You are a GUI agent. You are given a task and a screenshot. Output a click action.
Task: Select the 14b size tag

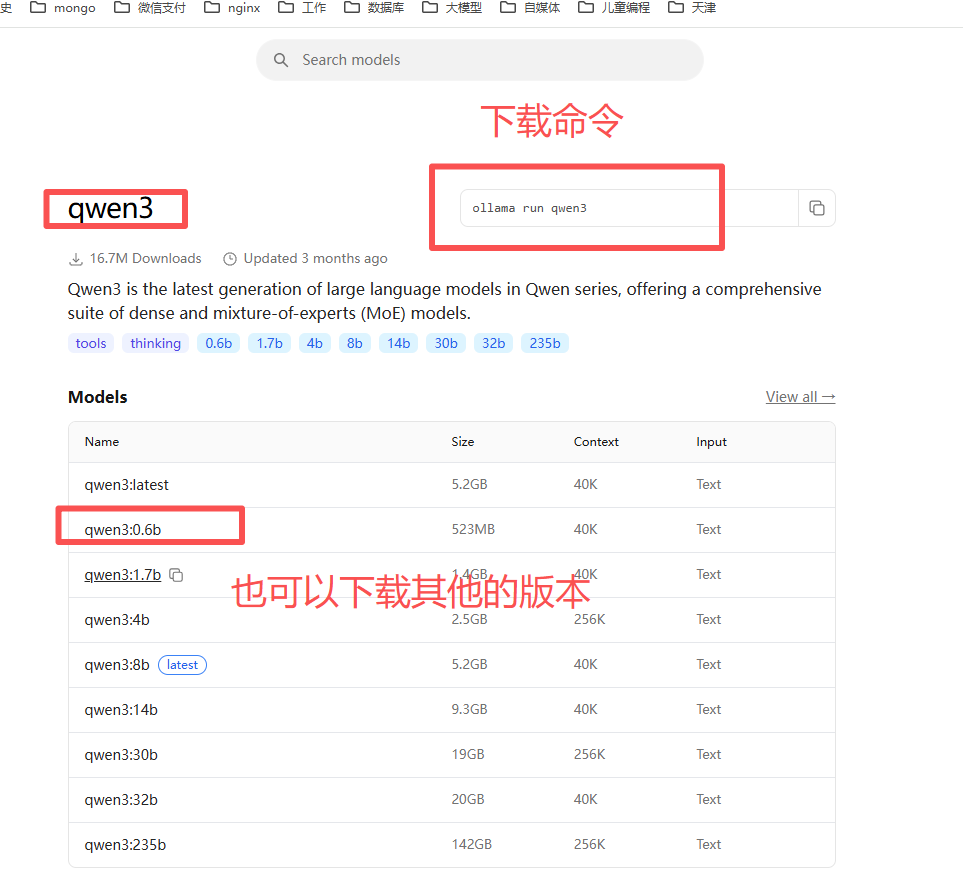point(399,343)
